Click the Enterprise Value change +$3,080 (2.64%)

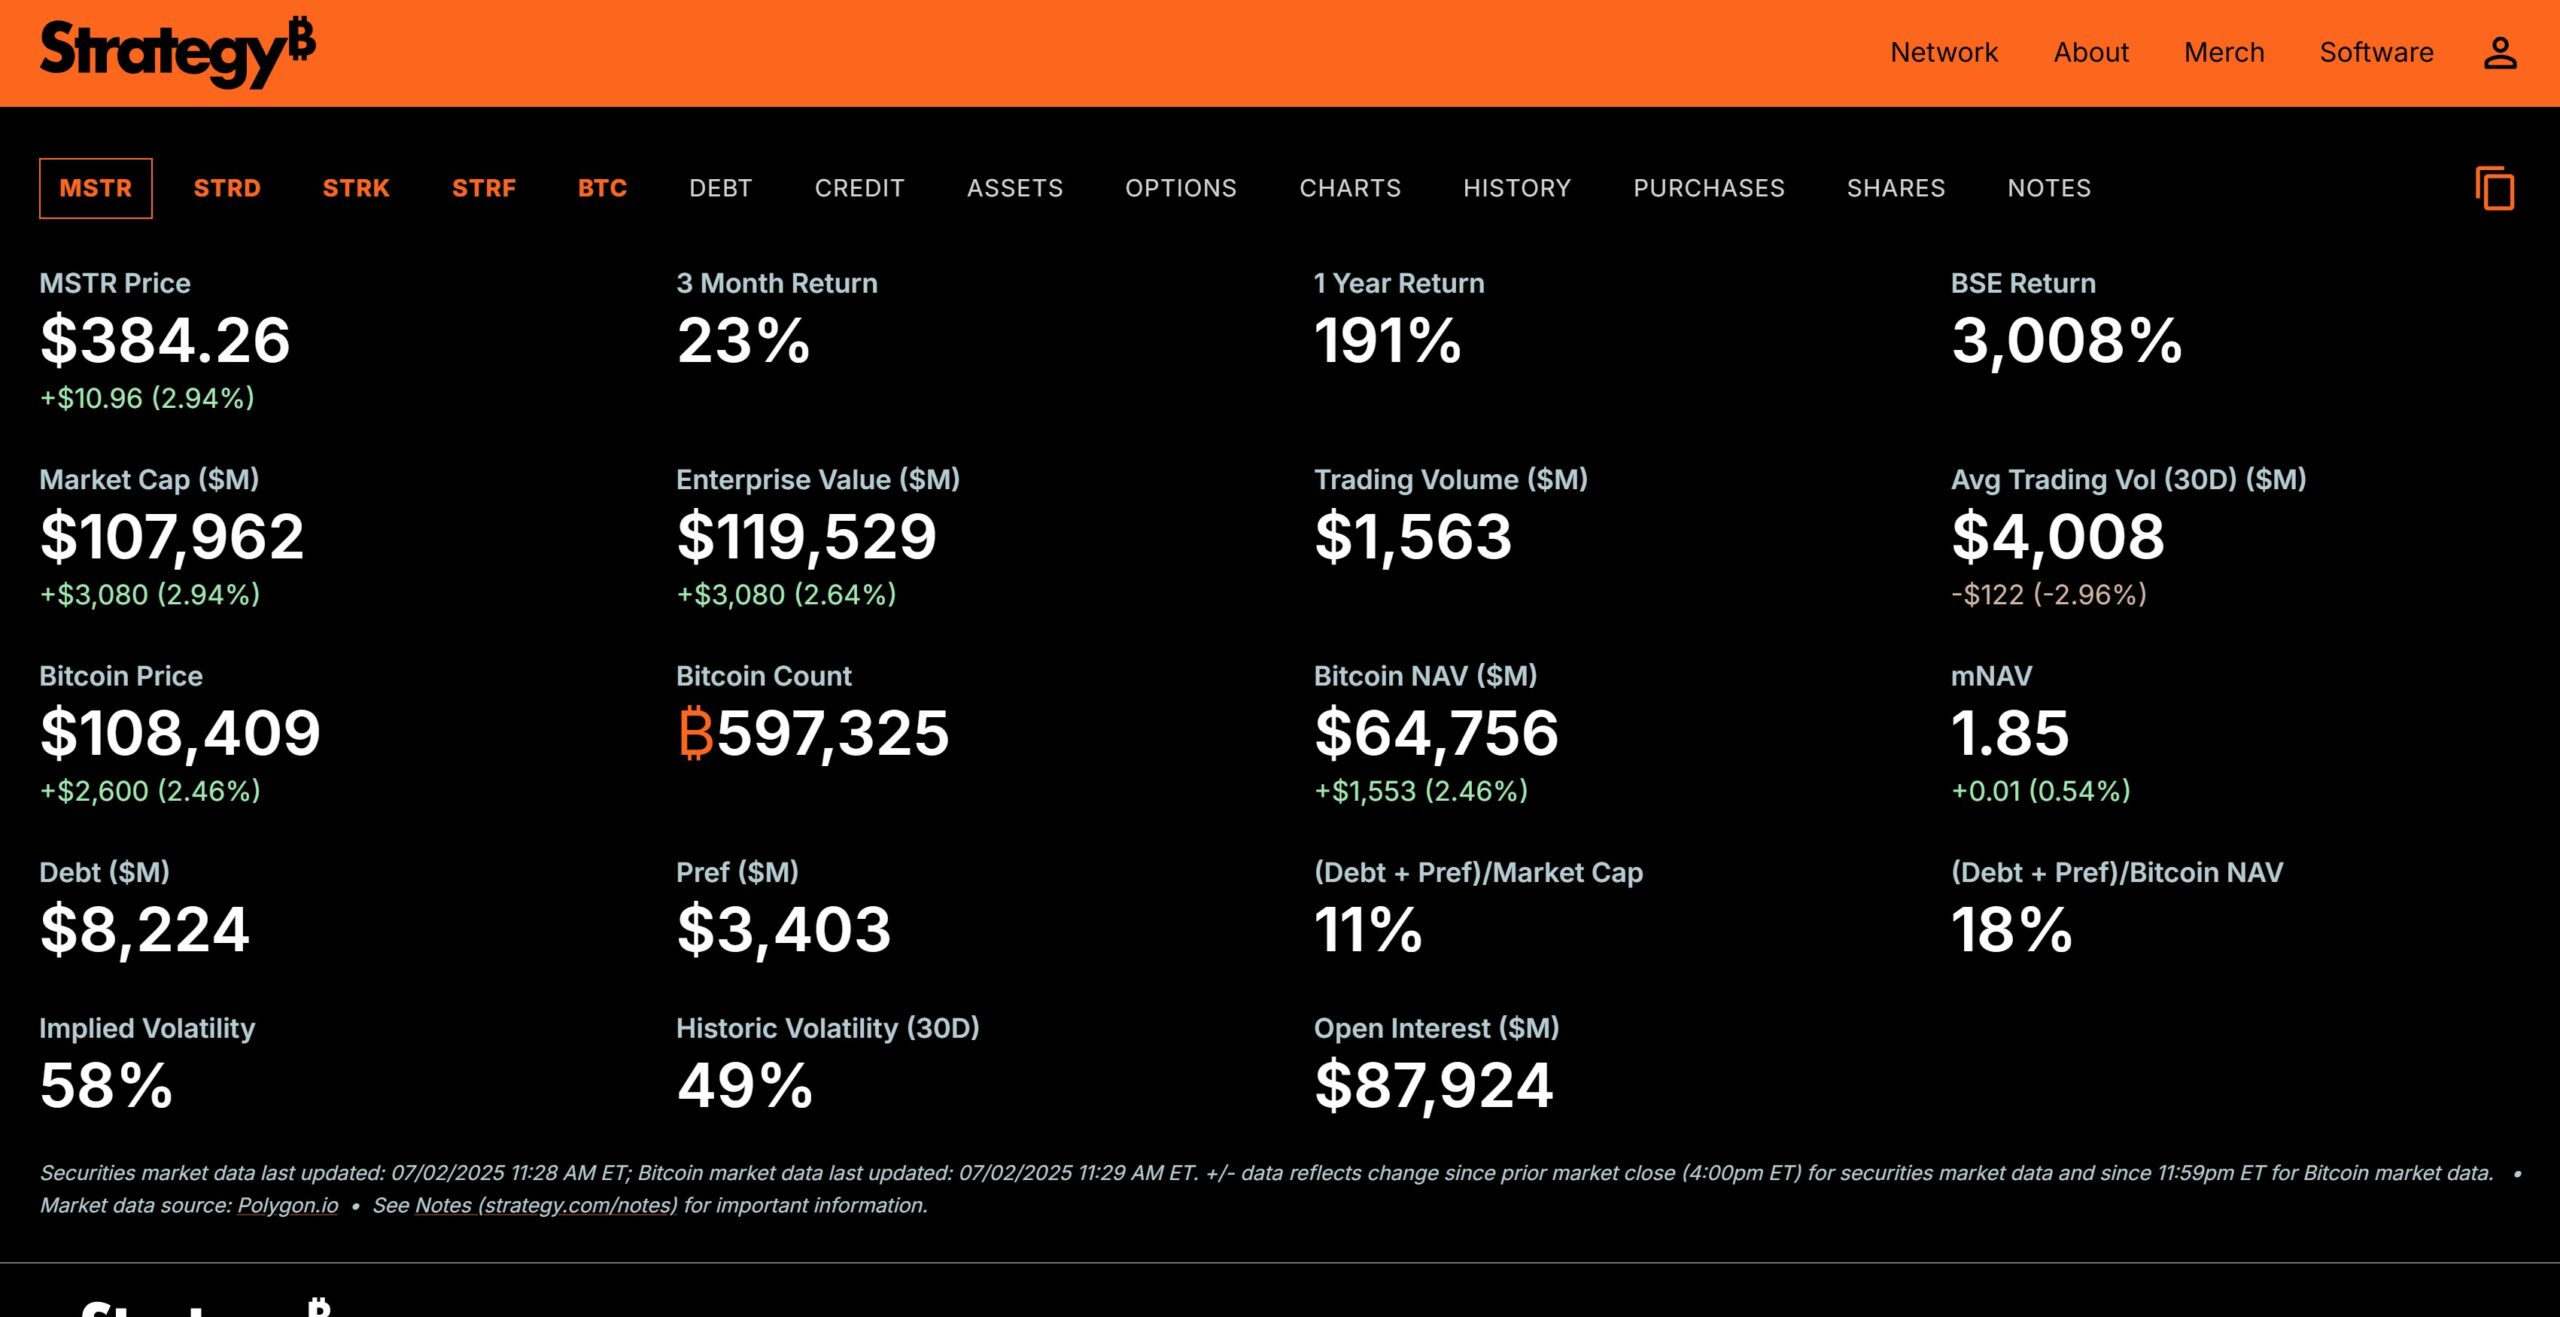click(x=787, y=595)
